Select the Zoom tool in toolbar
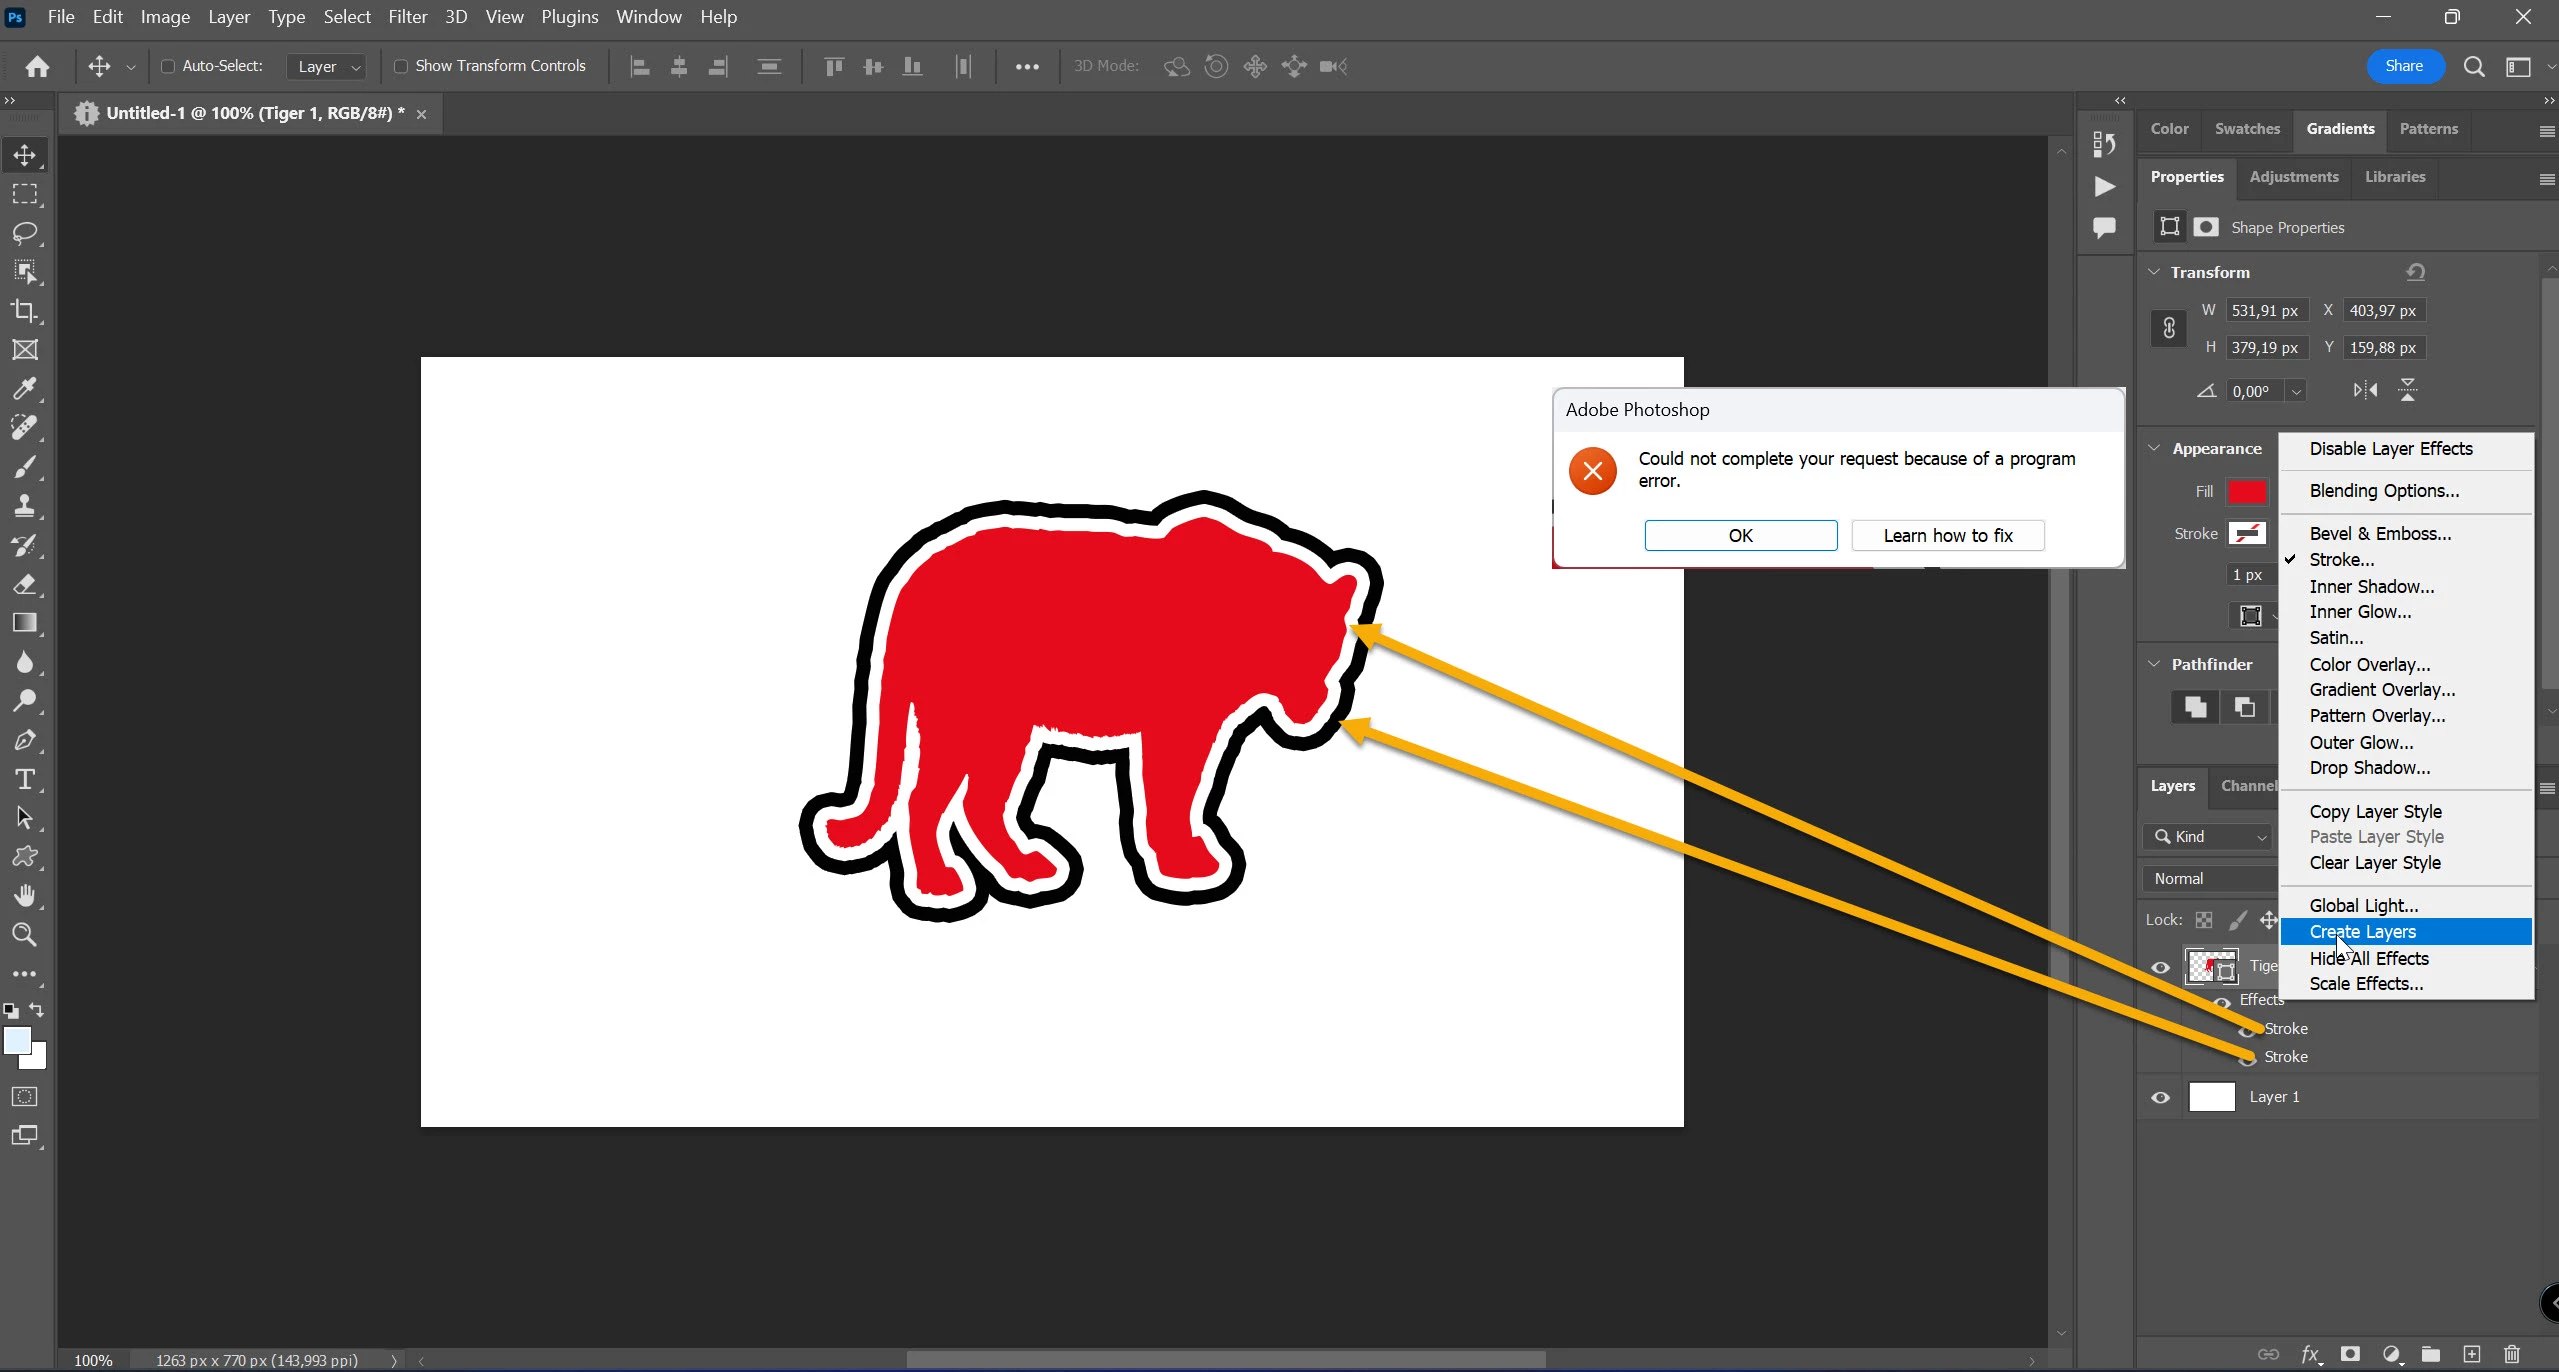The image size is (2559, 1372). coord(25,935)
